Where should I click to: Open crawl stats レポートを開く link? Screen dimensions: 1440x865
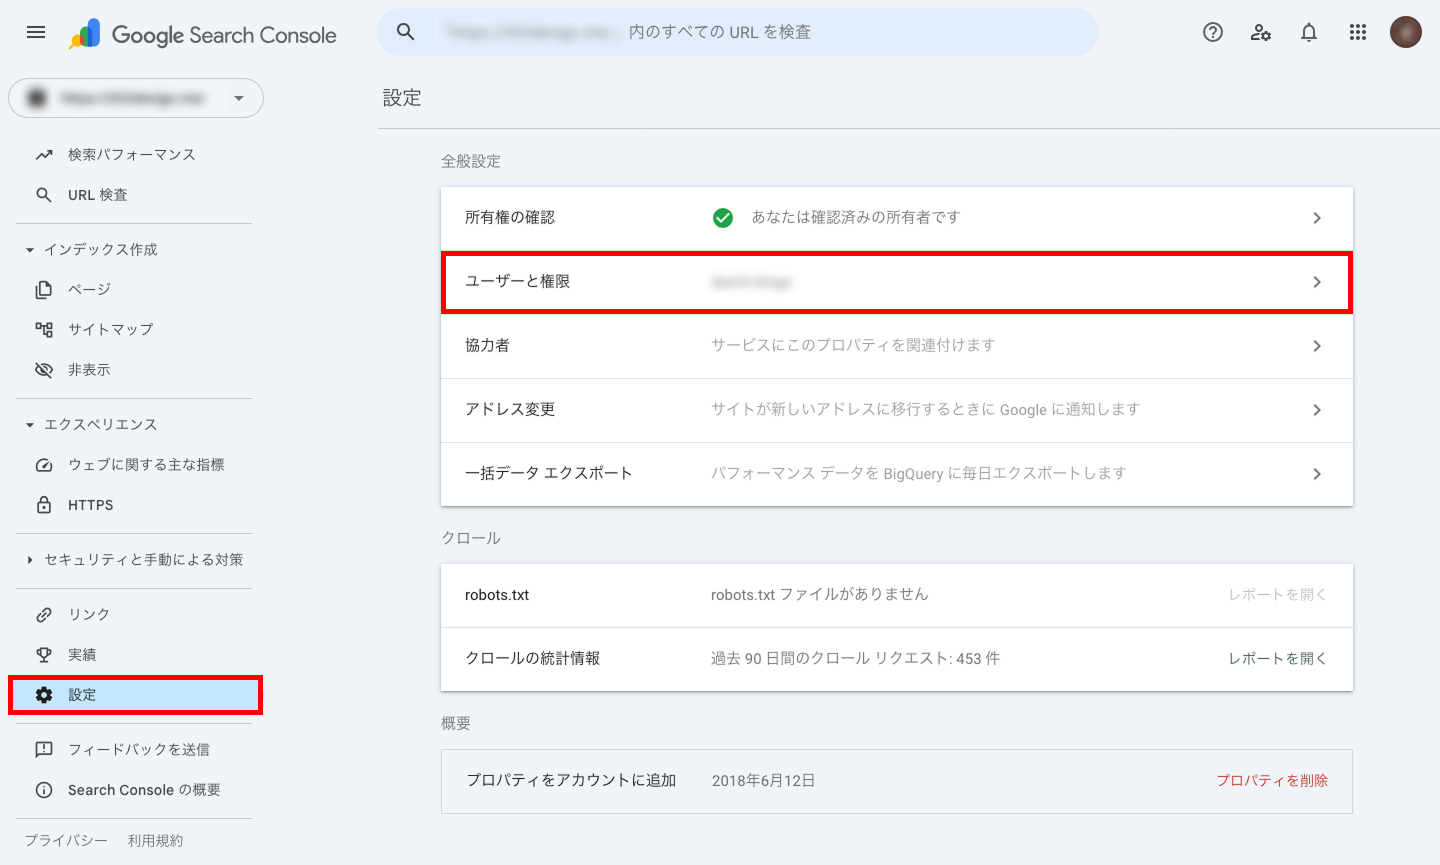point(1277,659)
